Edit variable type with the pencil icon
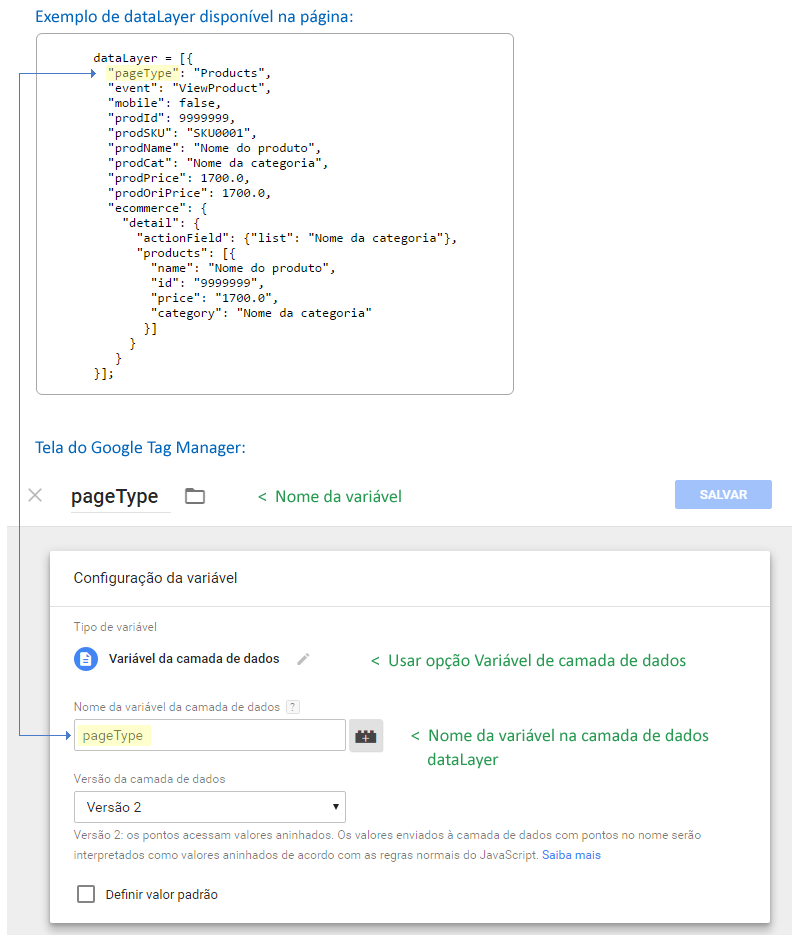 tap(303, 659)
